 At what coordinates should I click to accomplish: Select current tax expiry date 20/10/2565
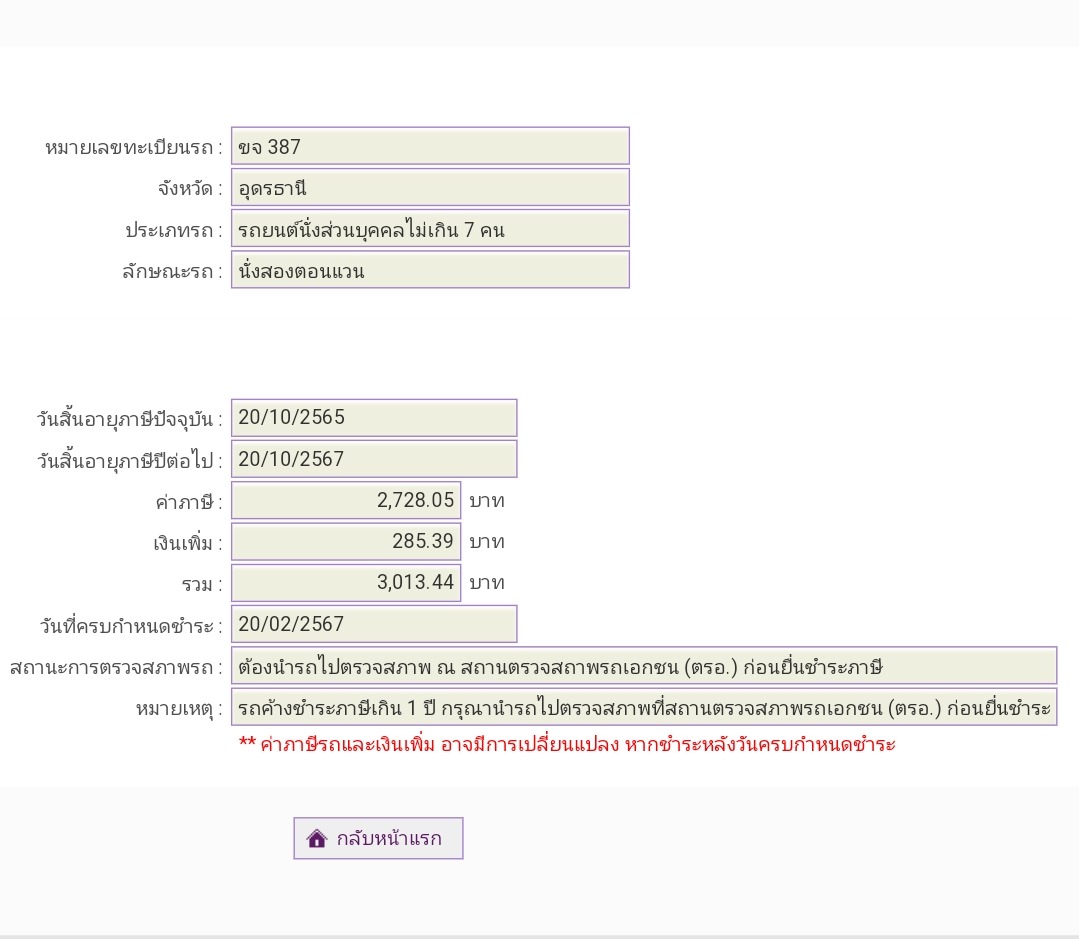click(x=374, y=418)
